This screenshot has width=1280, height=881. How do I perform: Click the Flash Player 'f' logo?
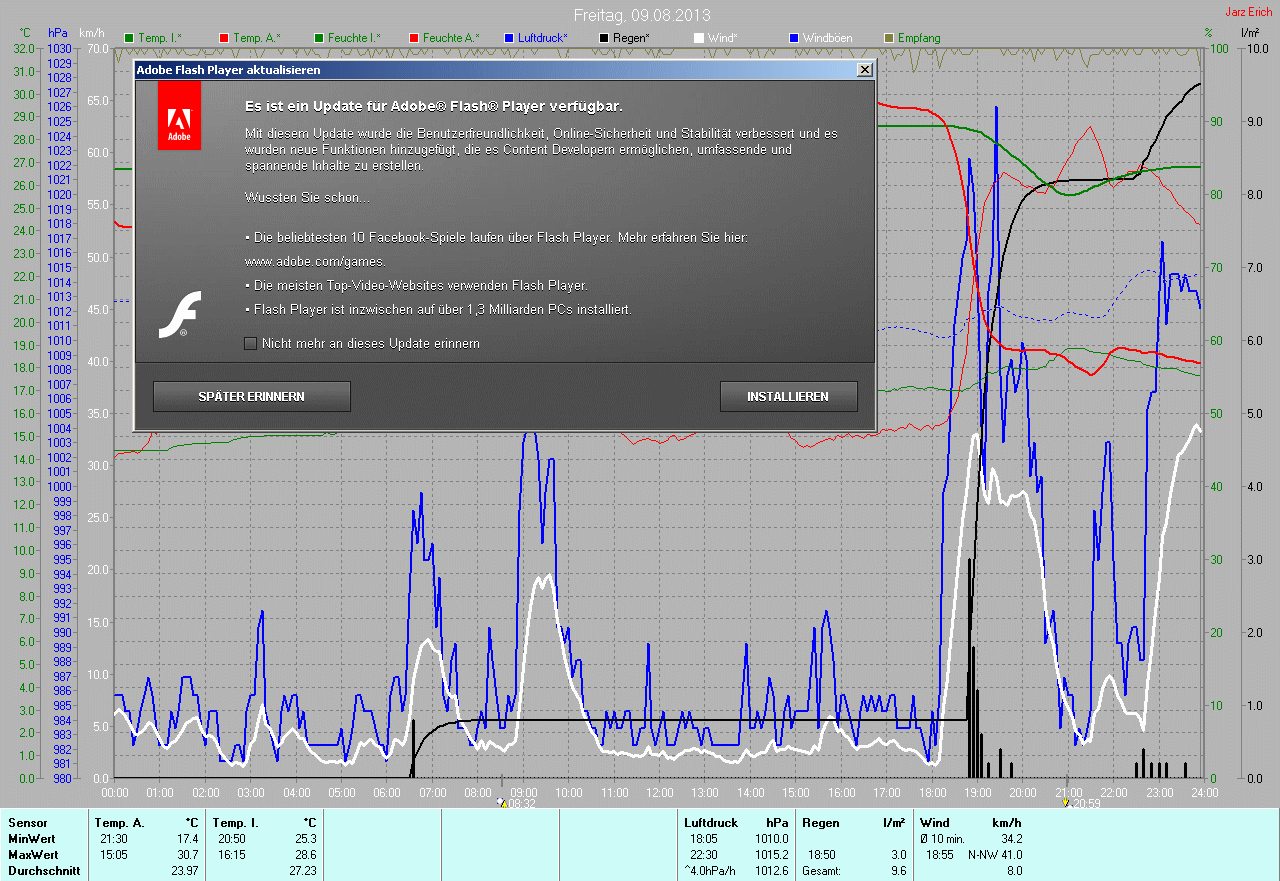coord(181,314)
